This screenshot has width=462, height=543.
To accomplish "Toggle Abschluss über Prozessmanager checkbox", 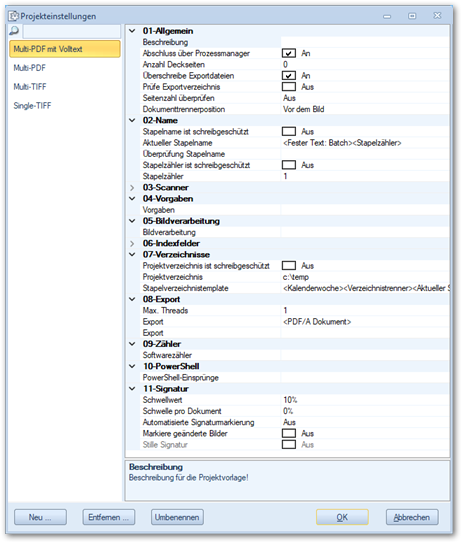I will [288, 53].
